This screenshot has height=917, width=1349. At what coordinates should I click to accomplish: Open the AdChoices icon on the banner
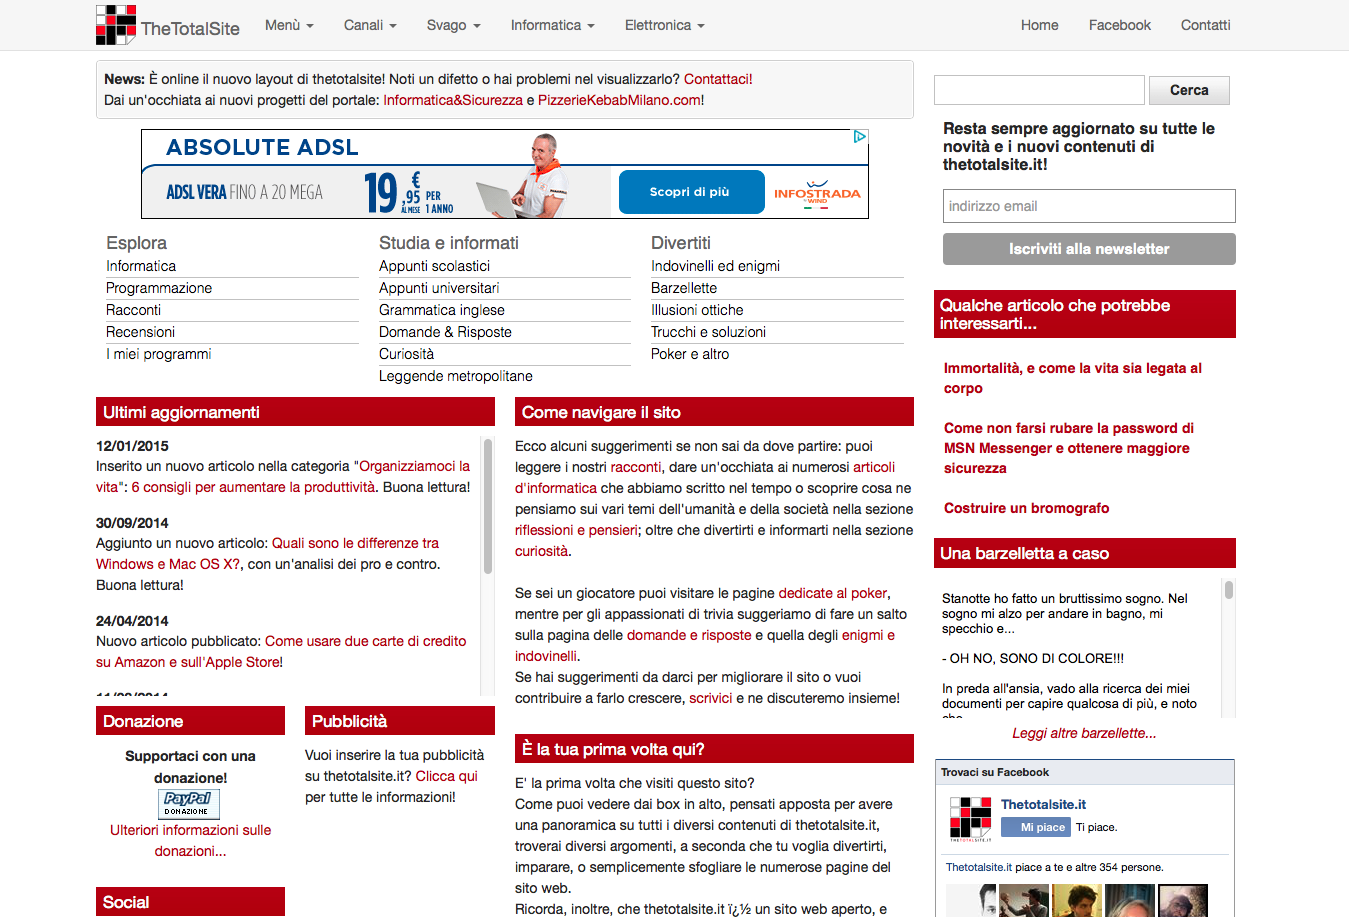coord(860,137)
